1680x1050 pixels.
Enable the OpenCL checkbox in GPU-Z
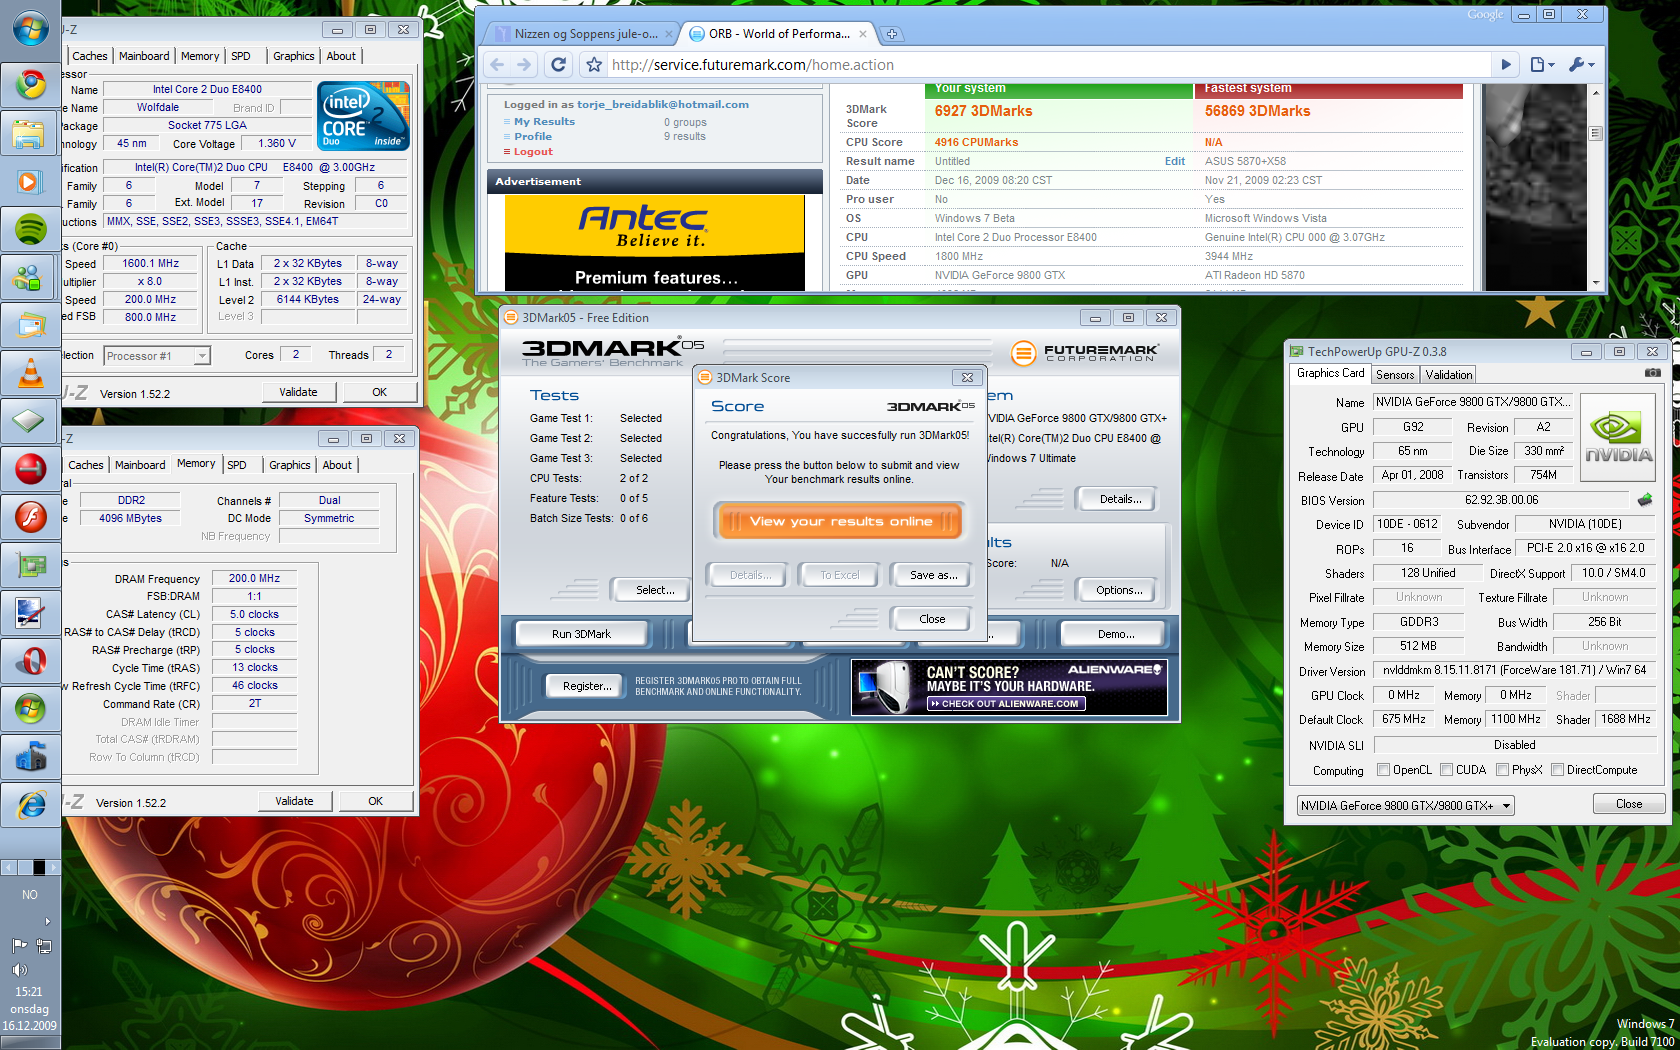click(x=1383, y=770)
